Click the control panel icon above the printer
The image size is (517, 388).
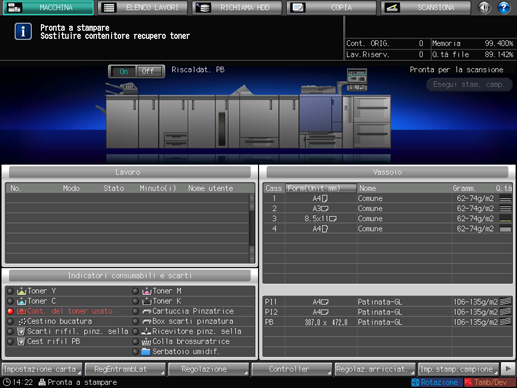pyautogui.click(x=357, y=79)
